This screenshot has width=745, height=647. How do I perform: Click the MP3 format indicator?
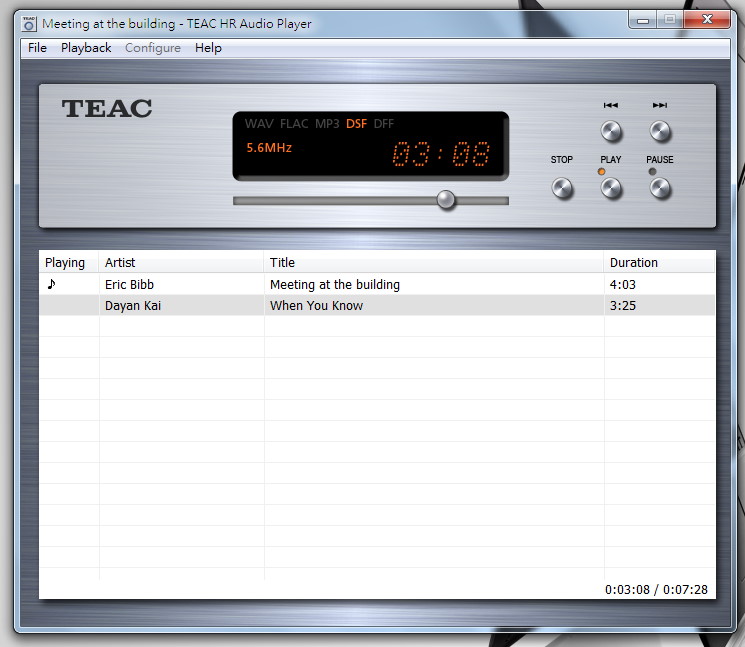coord(327,124)
